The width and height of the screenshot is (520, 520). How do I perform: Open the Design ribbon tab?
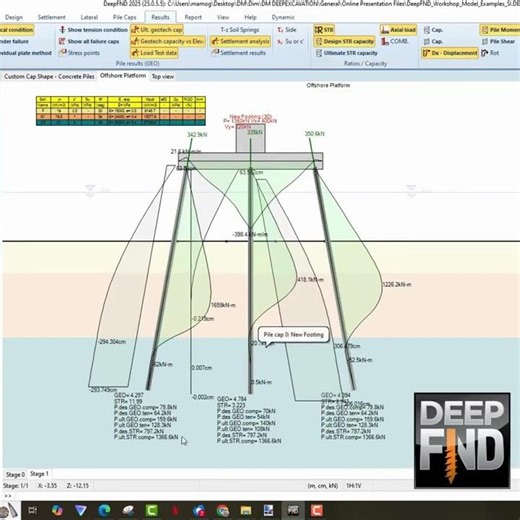pos(14,17)
